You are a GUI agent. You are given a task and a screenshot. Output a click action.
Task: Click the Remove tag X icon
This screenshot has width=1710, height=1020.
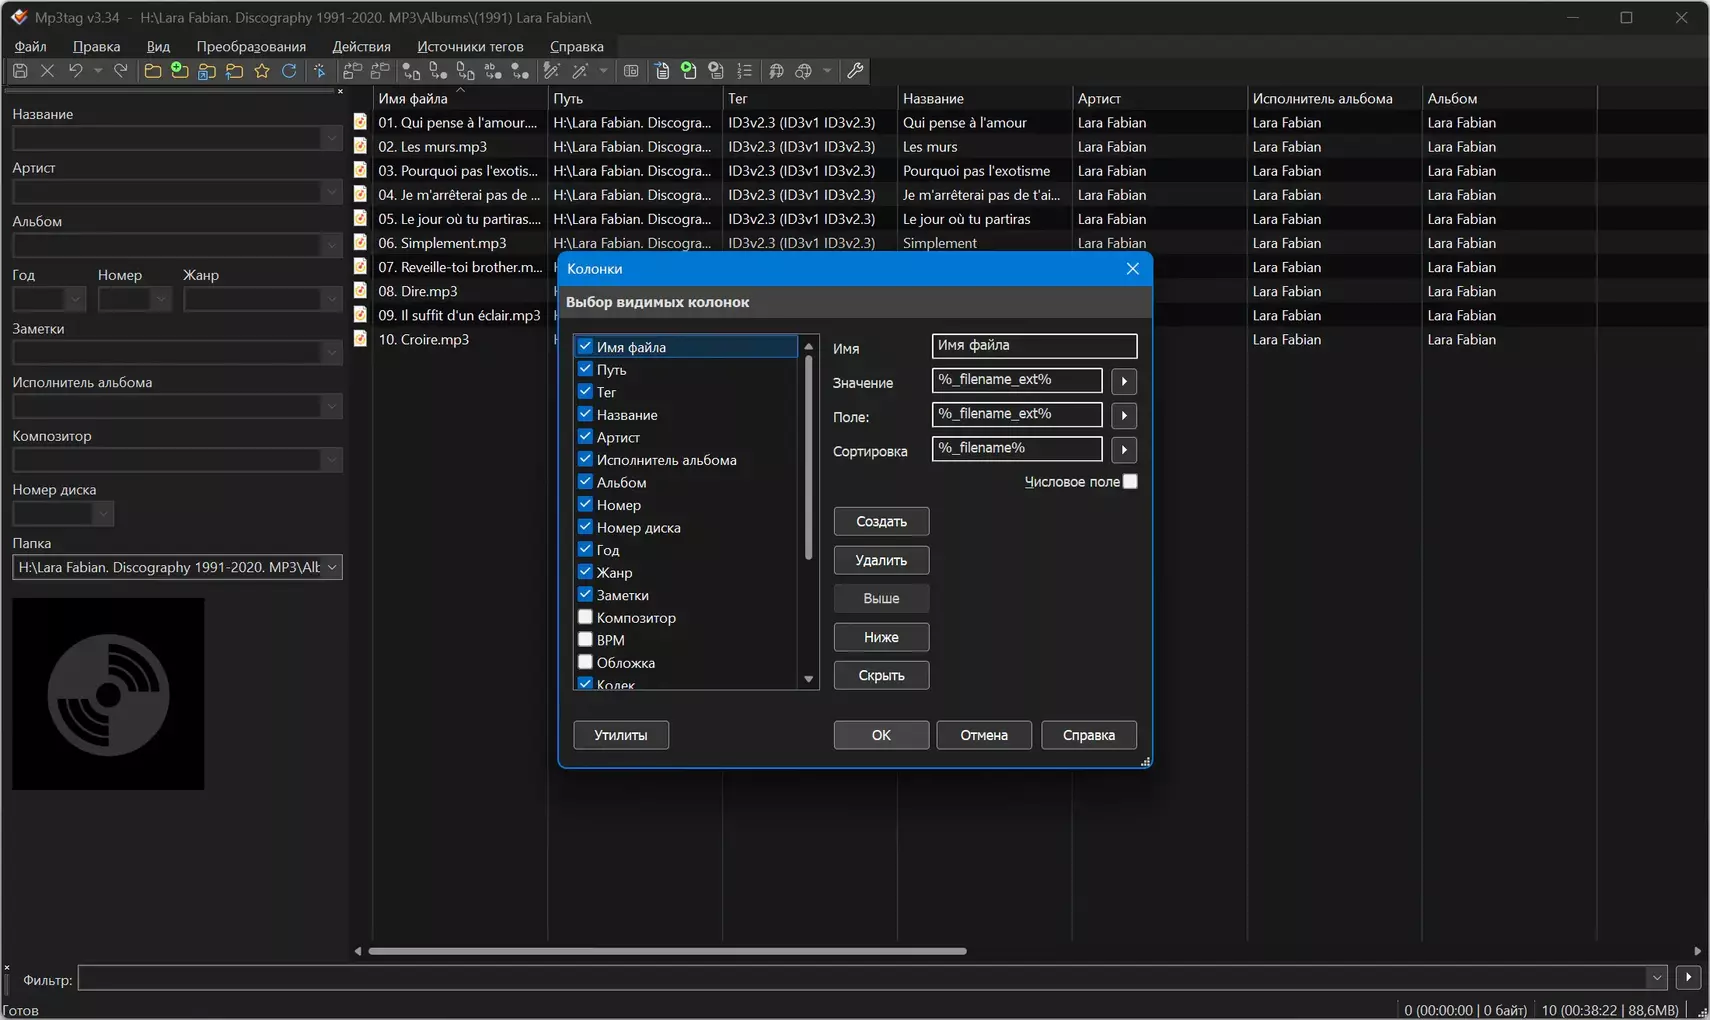point(47,71)
